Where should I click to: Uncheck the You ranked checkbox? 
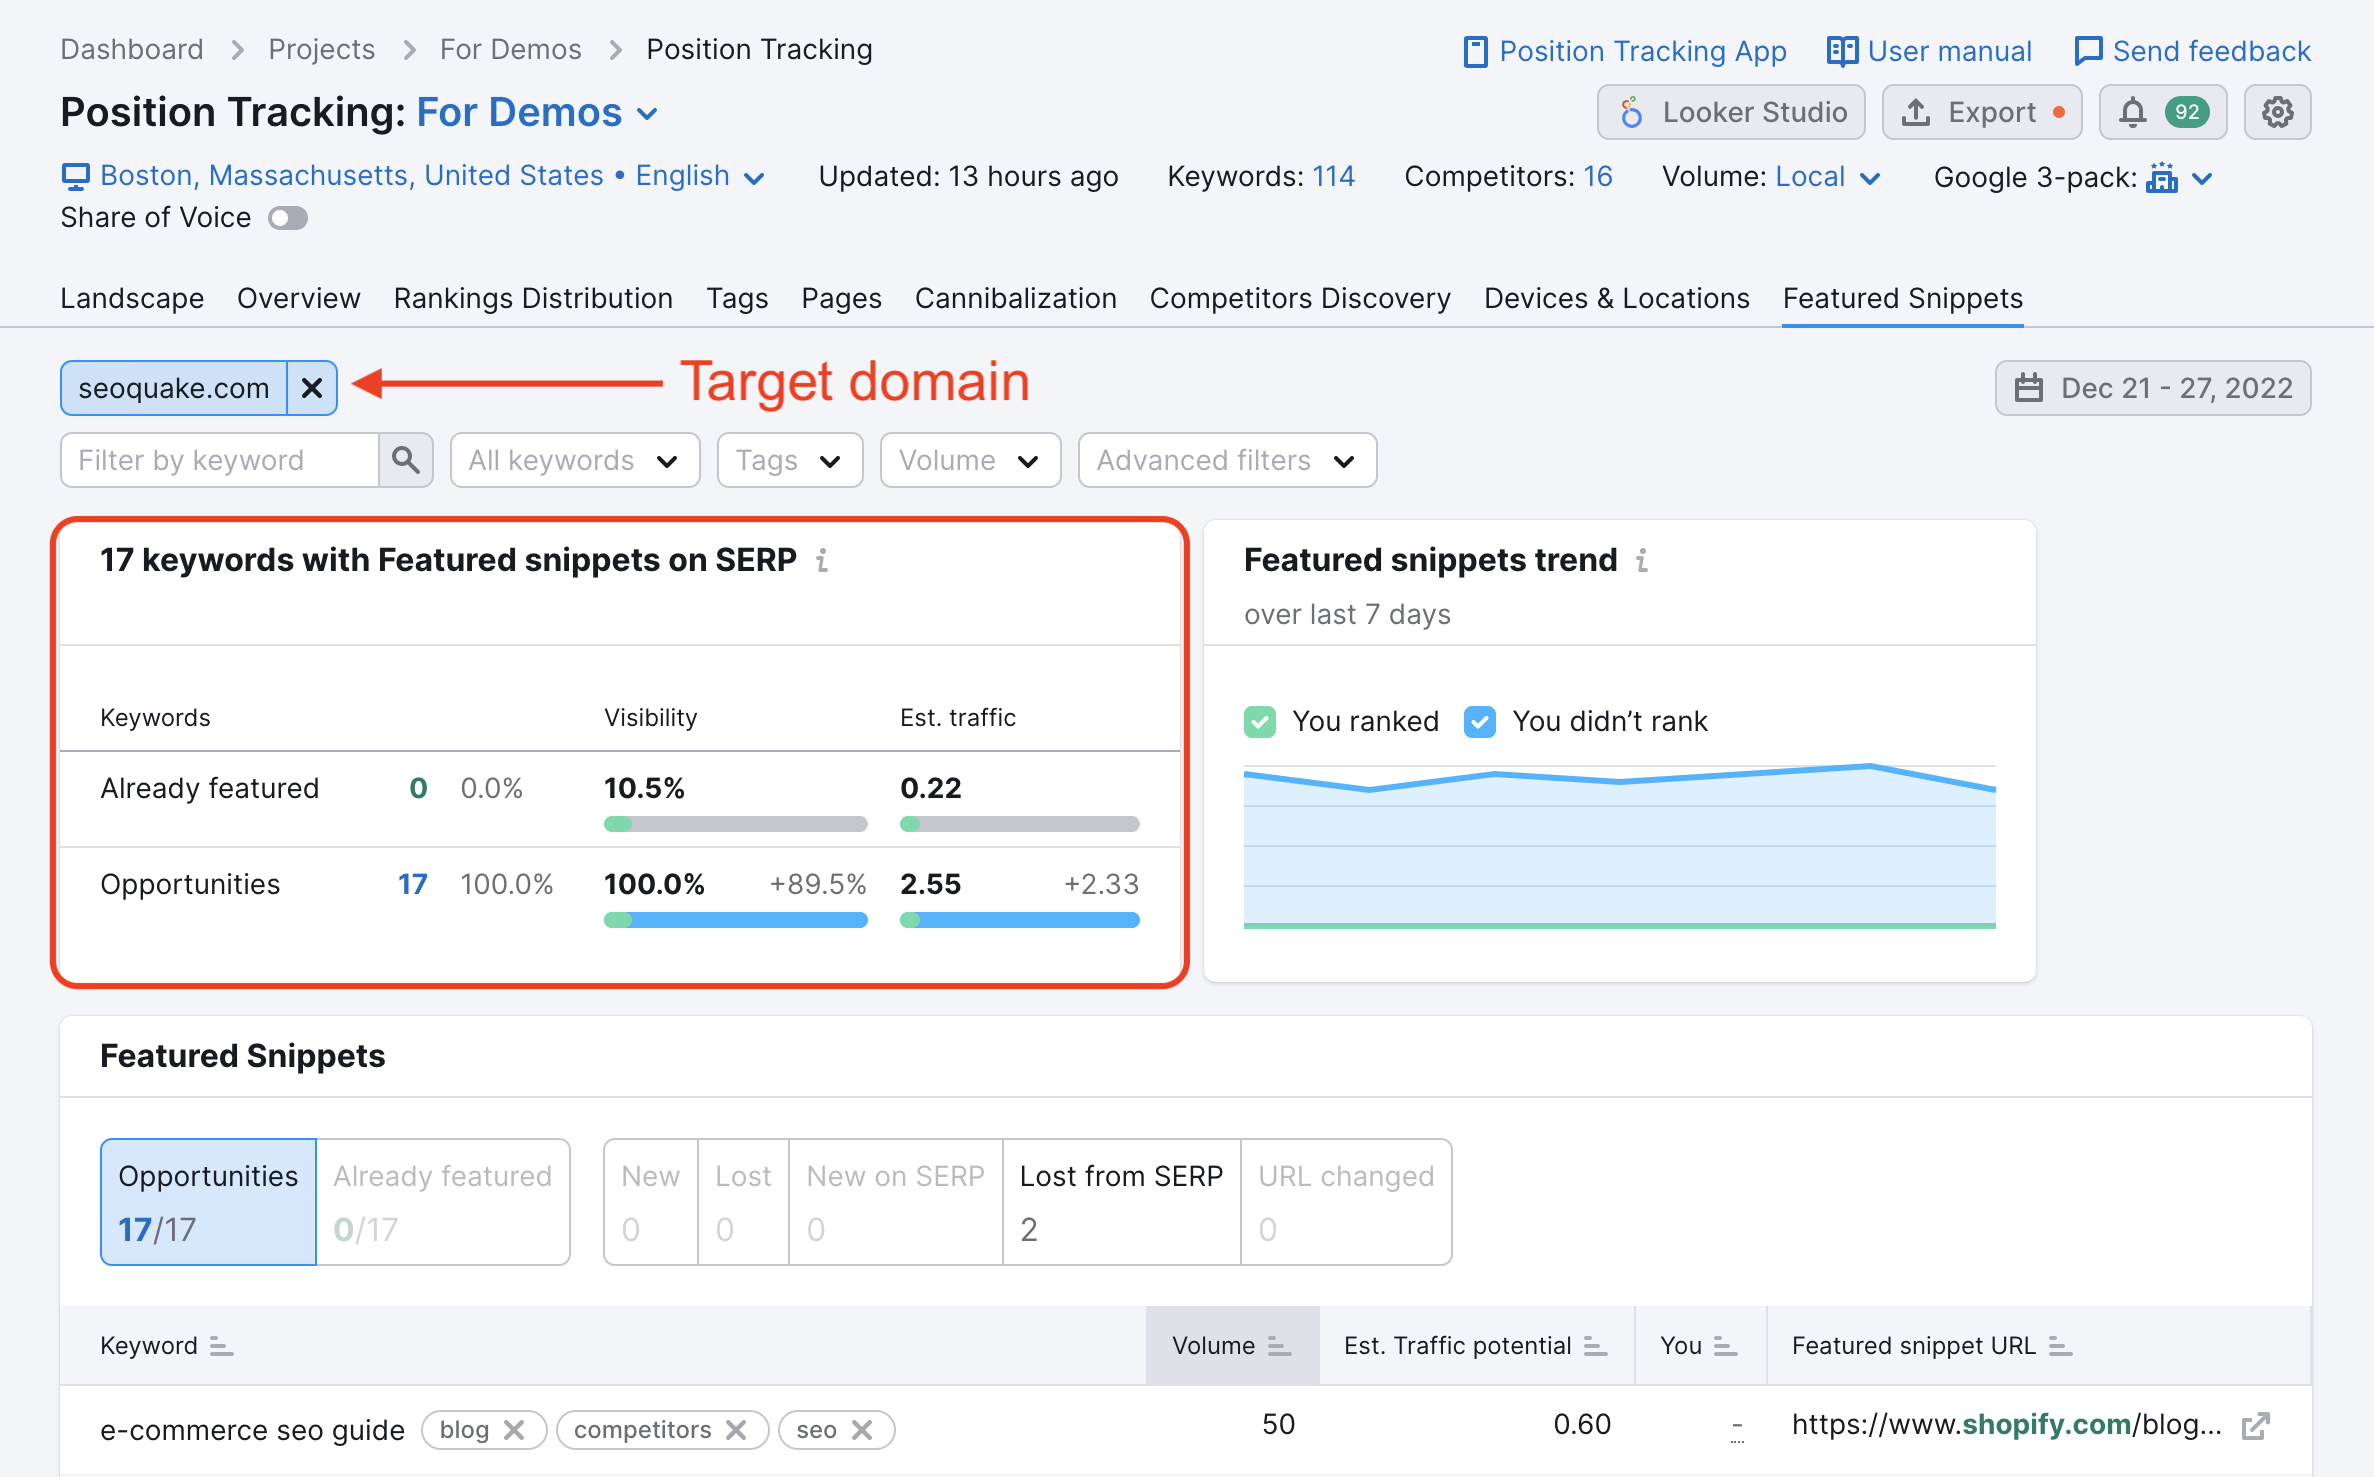1260,721
